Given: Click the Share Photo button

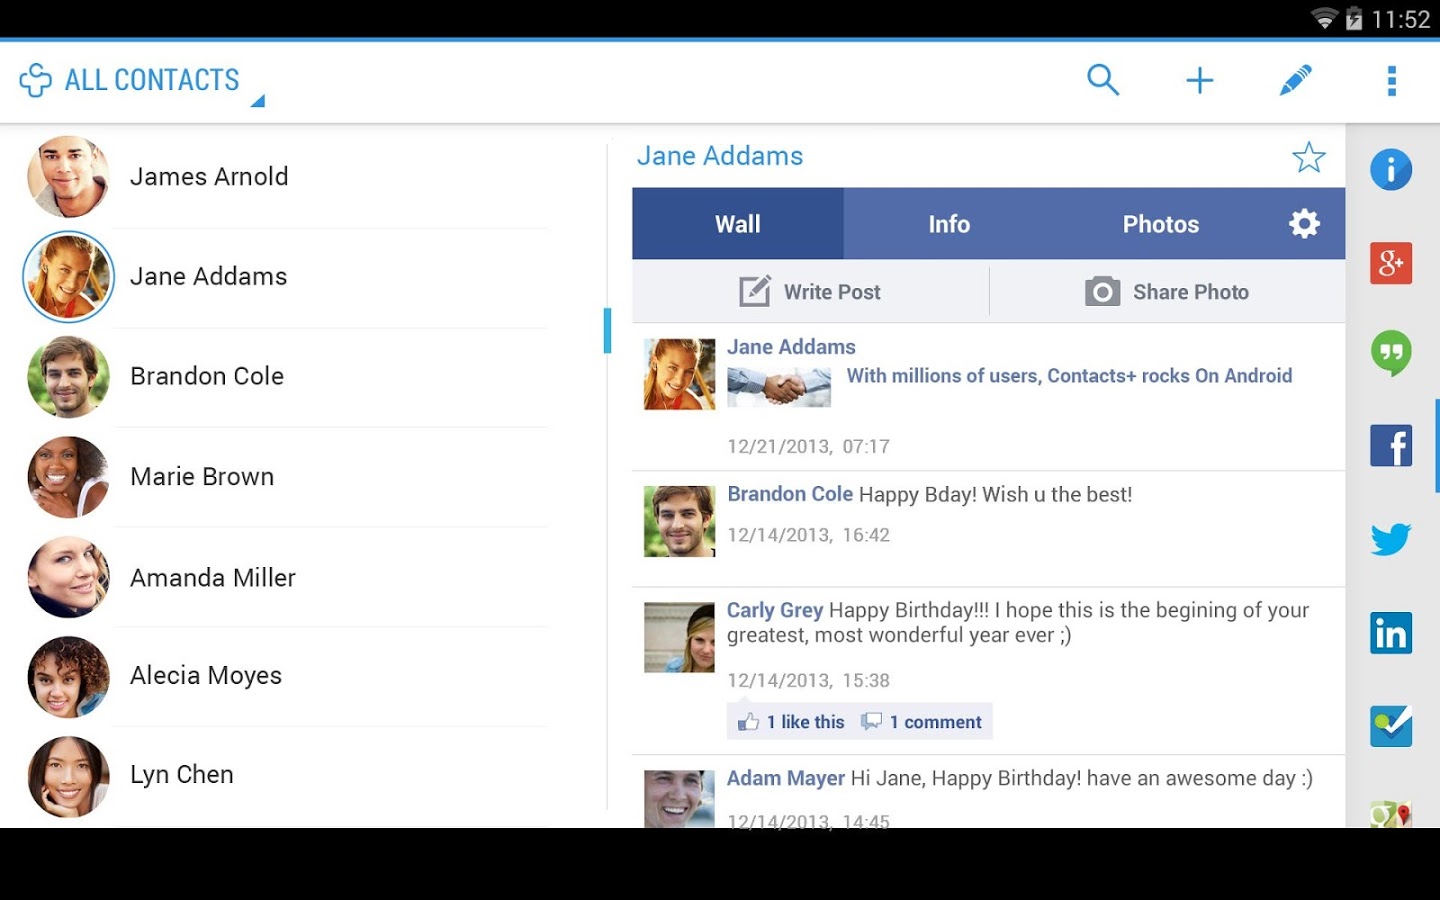Looking at the screenshot, I should pyautogui.click(x=1168, y=291).
